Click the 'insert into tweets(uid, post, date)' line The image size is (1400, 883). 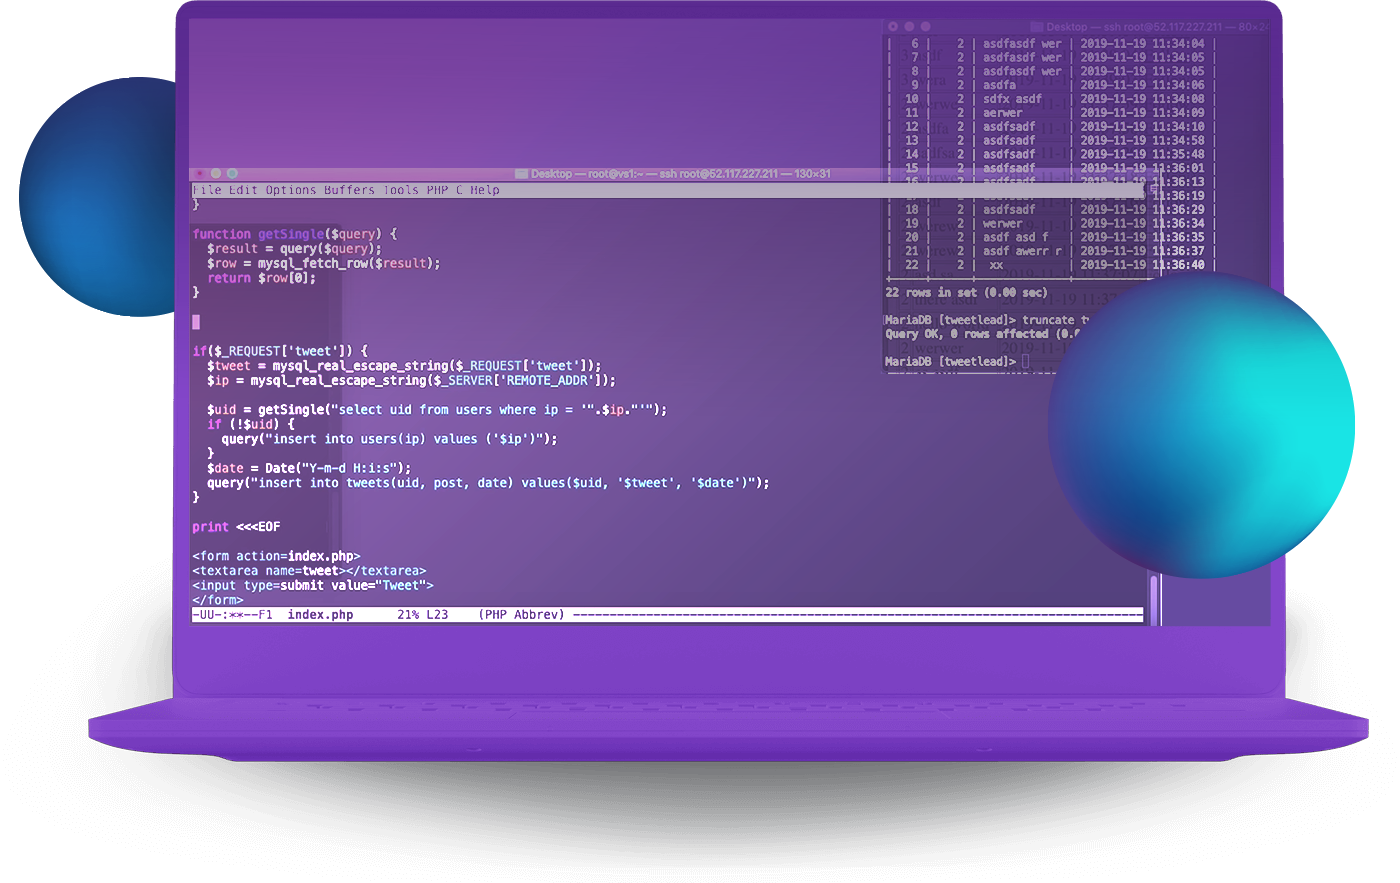pyautogui.click(x=488, y=483)
